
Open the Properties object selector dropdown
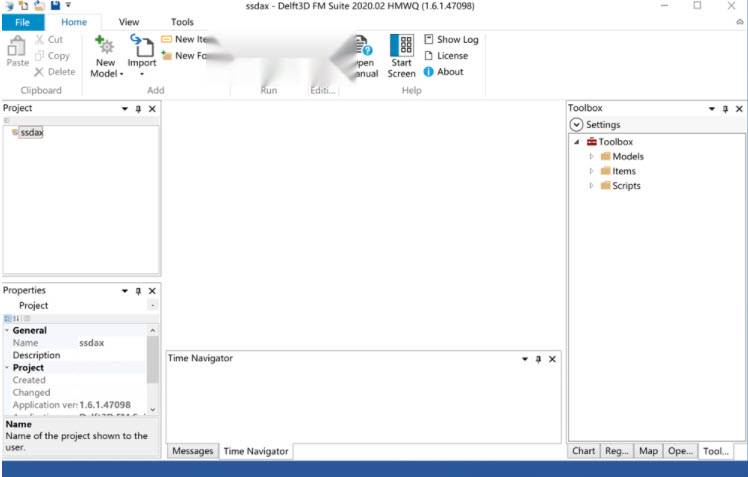click(153, 305)
